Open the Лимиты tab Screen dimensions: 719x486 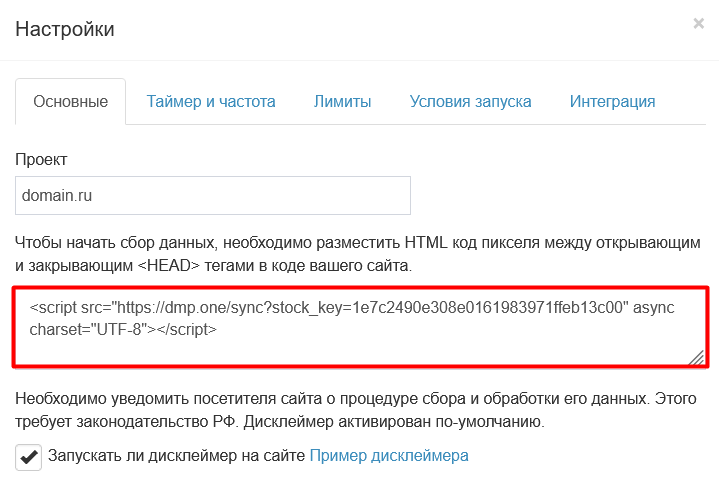pos(342,101)
